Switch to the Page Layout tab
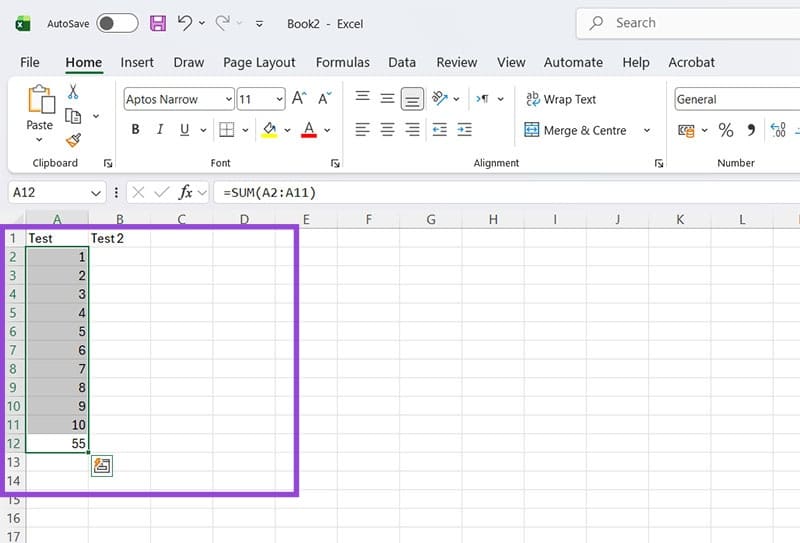The height and width of the screenshot is (543, 800). click(x=259, y=62)
